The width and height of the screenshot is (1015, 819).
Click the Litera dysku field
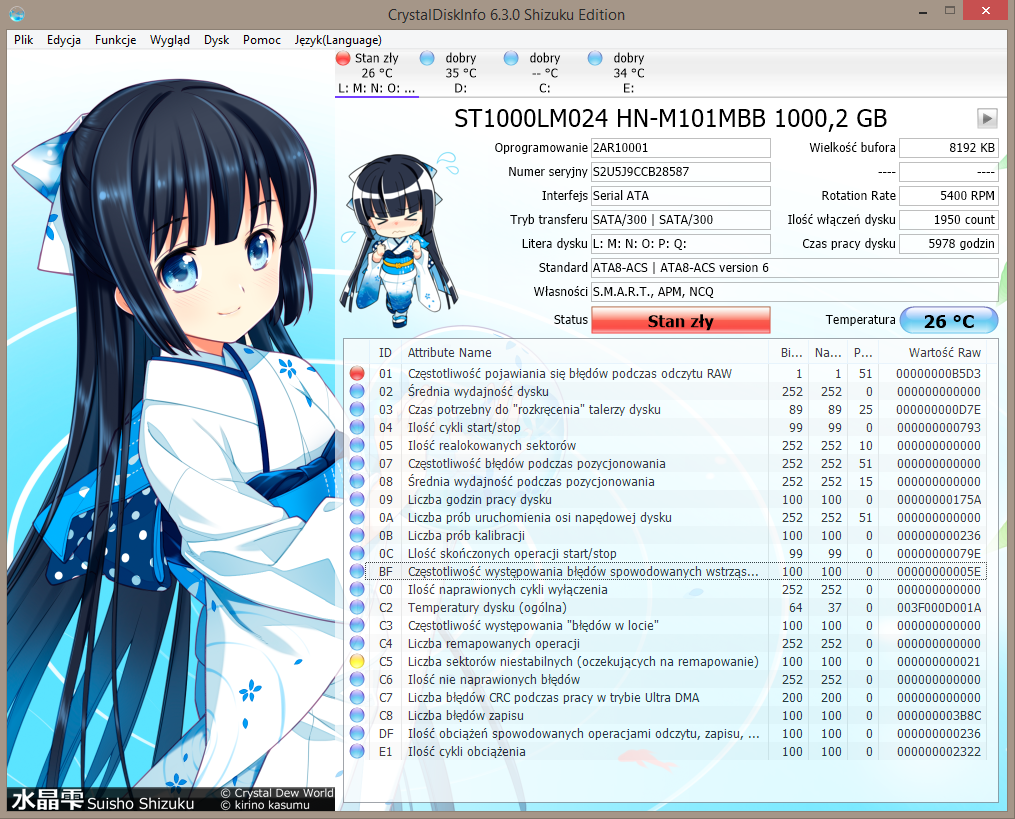point(680,243)
